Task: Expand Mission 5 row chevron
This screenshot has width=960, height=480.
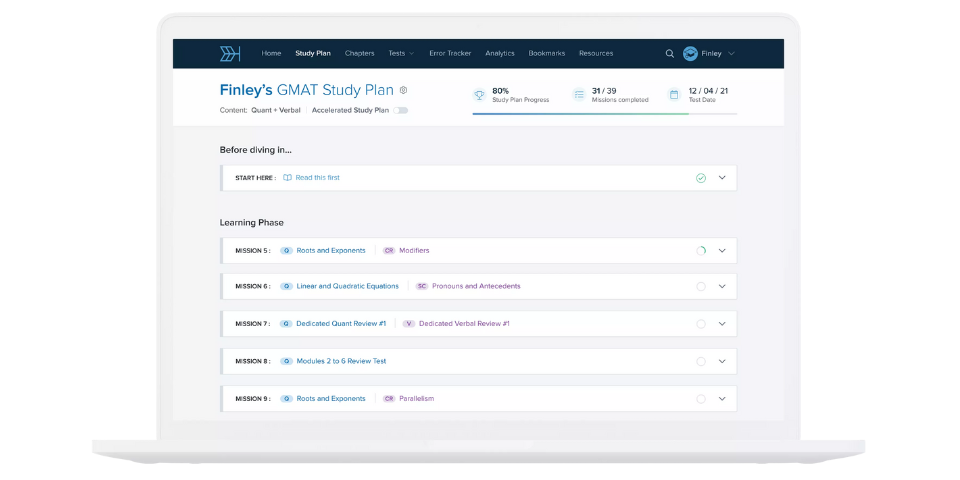Action: (x=722, y=250)
